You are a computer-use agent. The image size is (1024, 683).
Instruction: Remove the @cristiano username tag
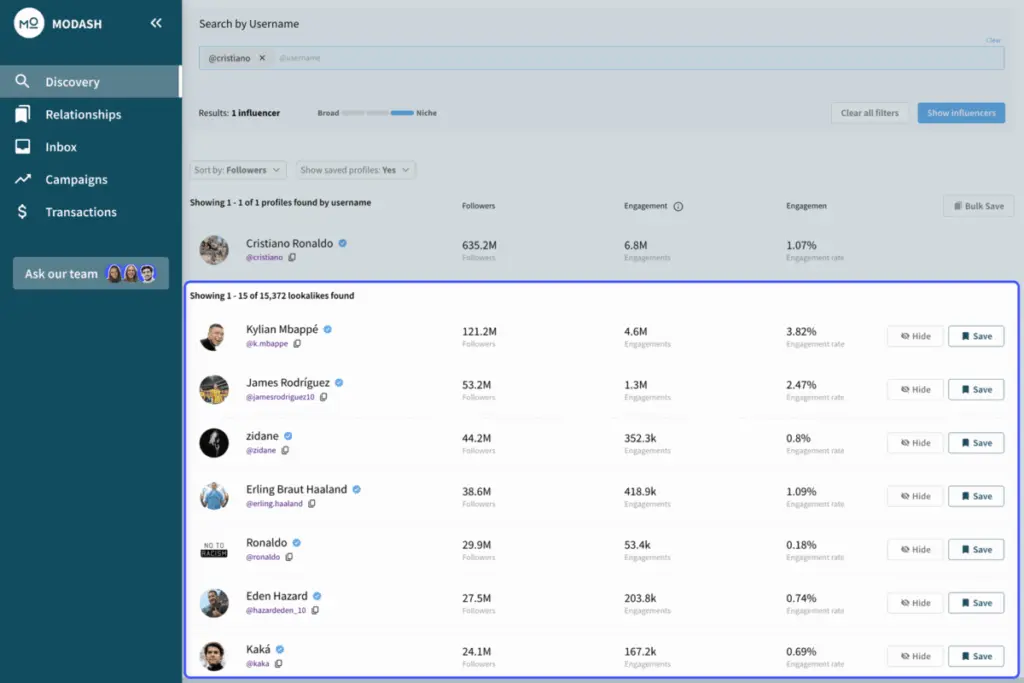pos(262,58)
